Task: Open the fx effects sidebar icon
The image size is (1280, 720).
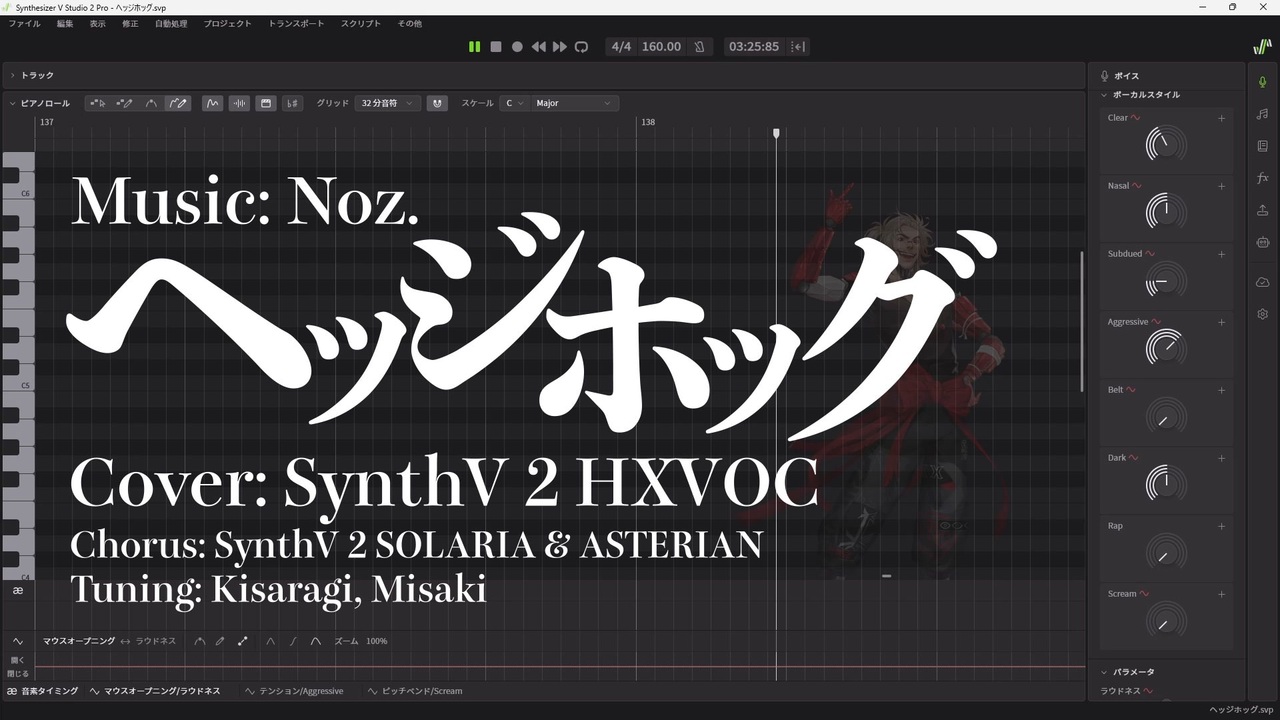Action: click(1263, 178)
